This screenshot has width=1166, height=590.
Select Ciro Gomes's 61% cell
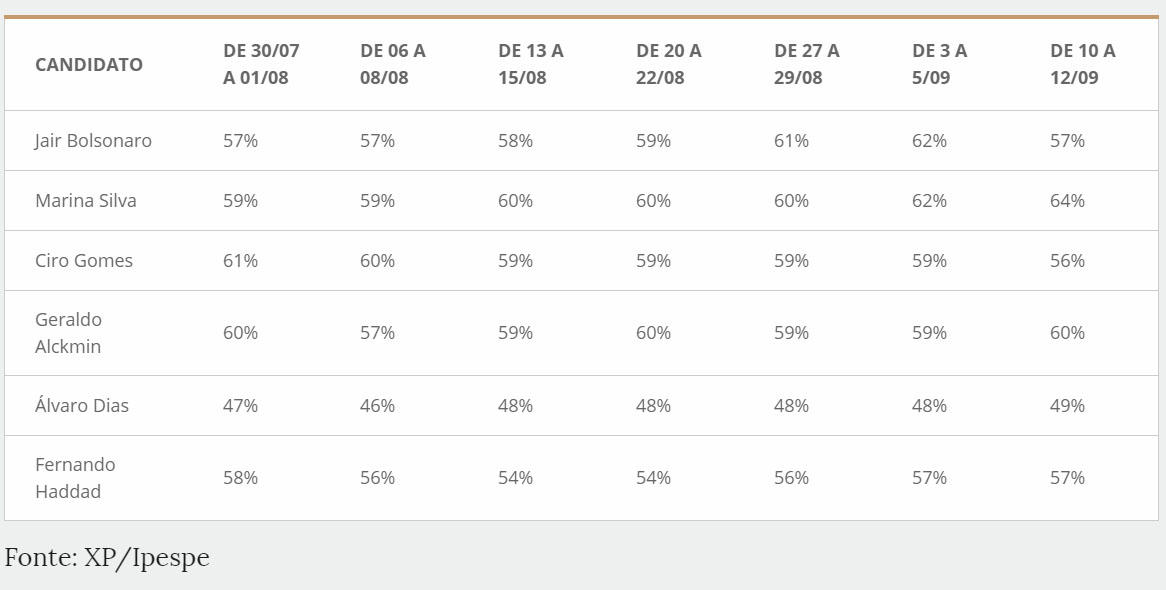click(240, 261)
